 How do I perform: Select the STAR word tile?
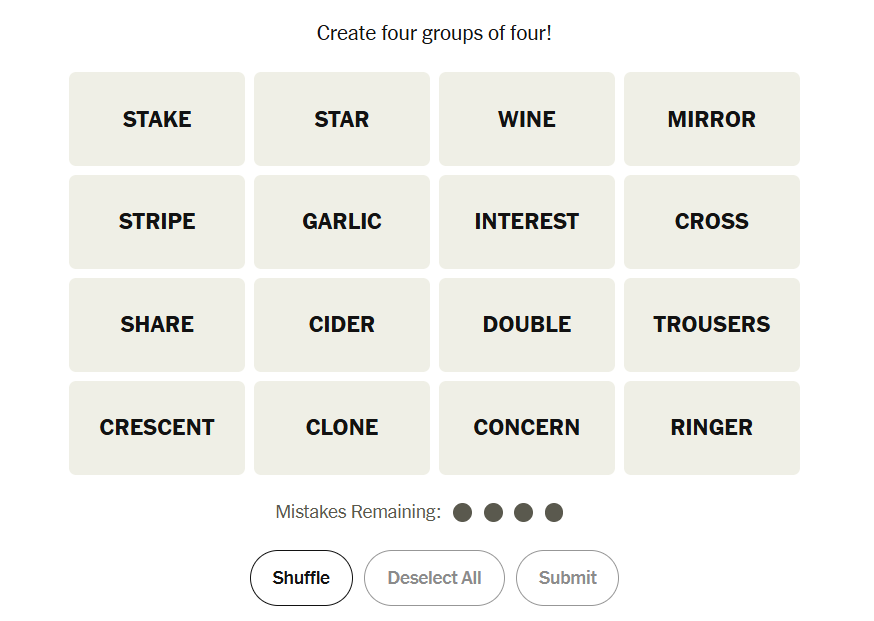(x=342, y=119)
